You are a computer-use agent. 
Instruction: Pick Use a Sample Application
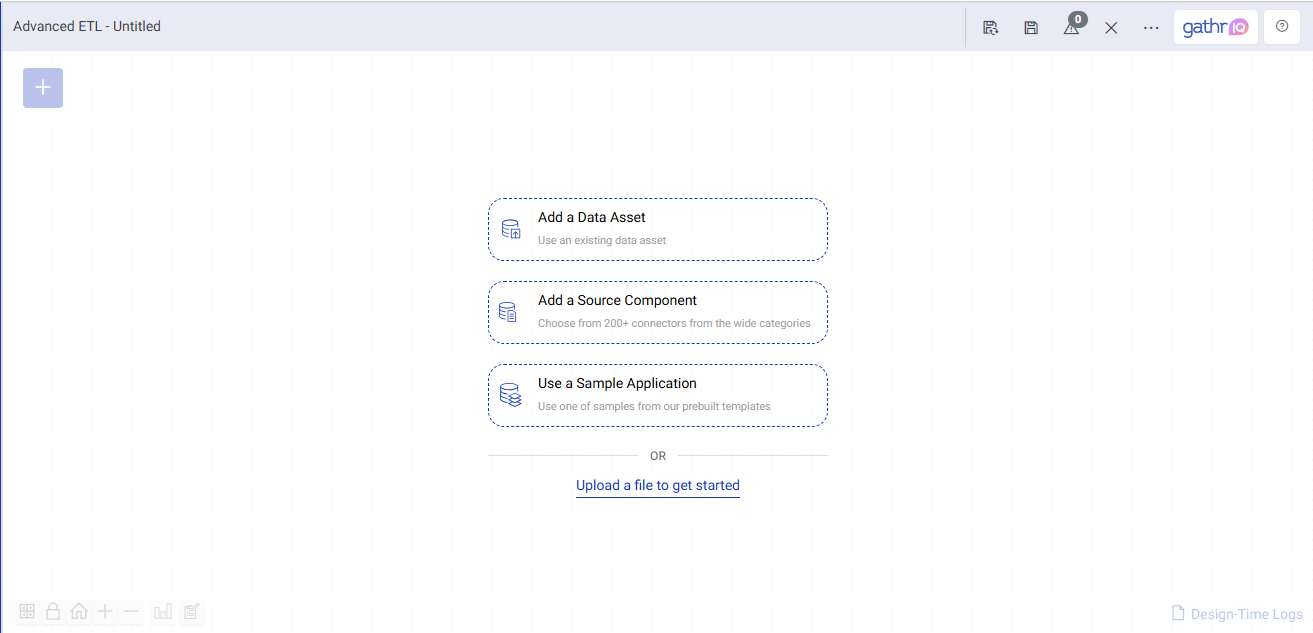pyautogui.click(x=657, y=395)
